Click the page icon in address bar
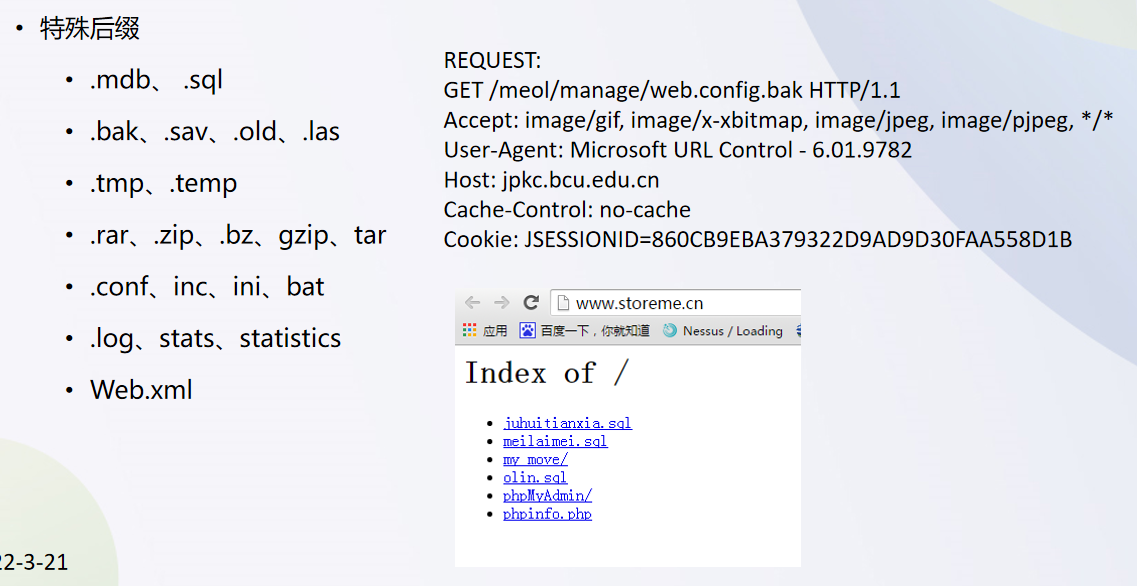The height and width of the screenshot is (586, 1137). coord(563,303)
